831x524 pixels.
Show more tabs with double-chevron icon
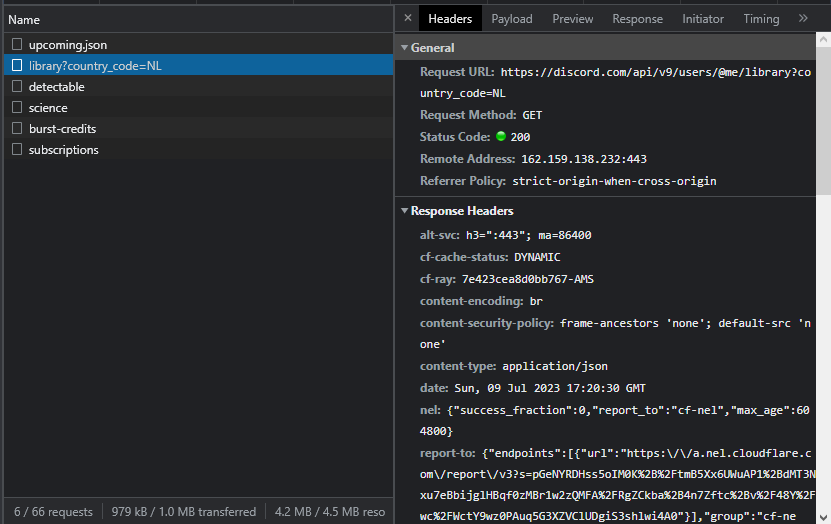click(803, 18)
